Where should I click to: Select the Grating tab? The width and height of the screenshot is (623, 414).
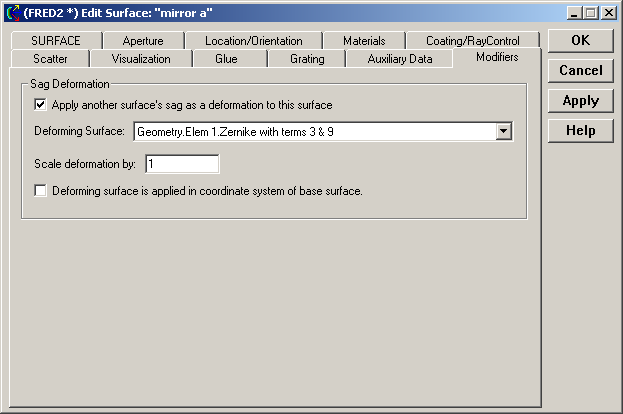tap(307, 59)
